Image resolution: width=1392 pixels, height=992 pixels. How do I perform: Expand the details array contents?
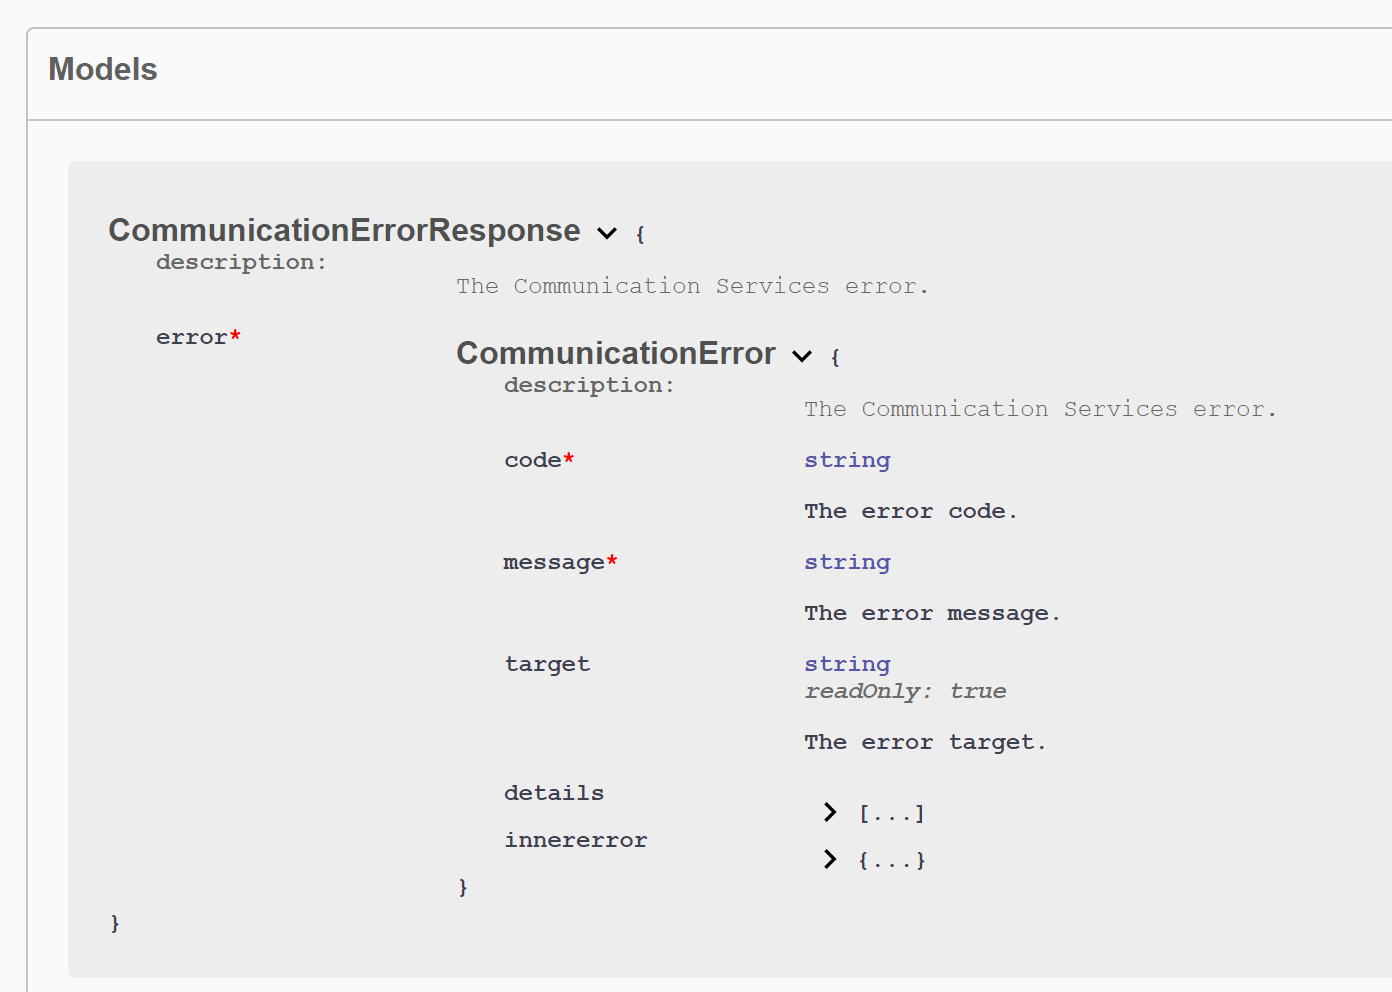point(829,812)
